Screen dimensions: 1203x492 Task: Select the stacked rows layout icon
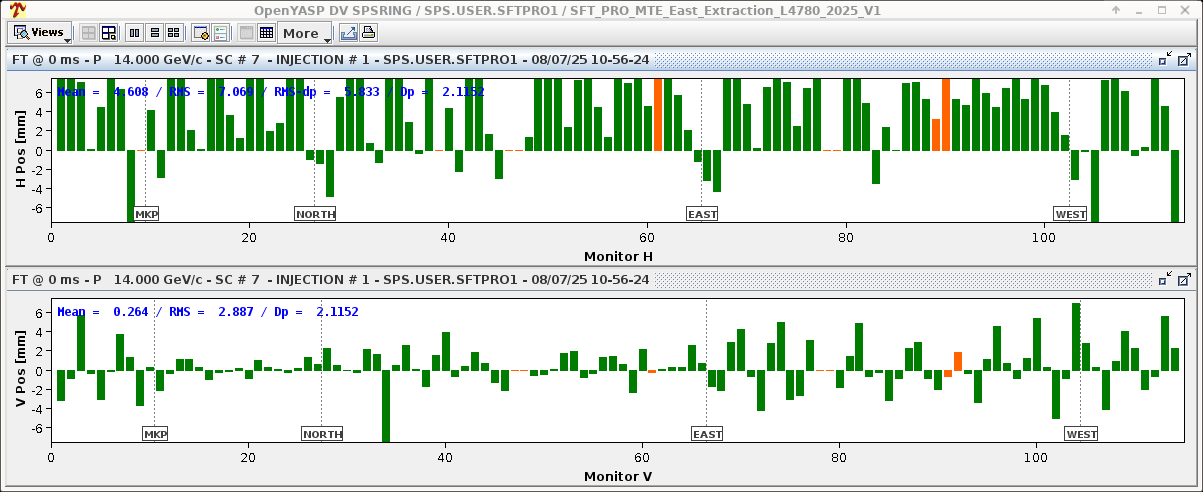coord(155,33)
